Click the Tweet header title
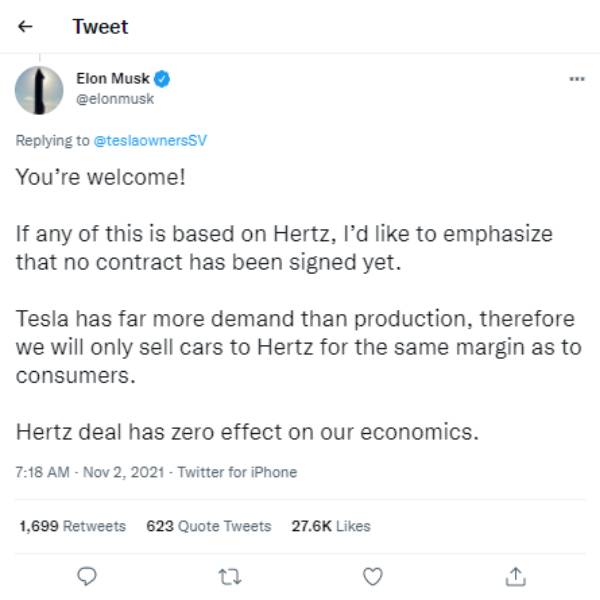The height and width of the screenshot is (600, 600). (x=100, y=27)
